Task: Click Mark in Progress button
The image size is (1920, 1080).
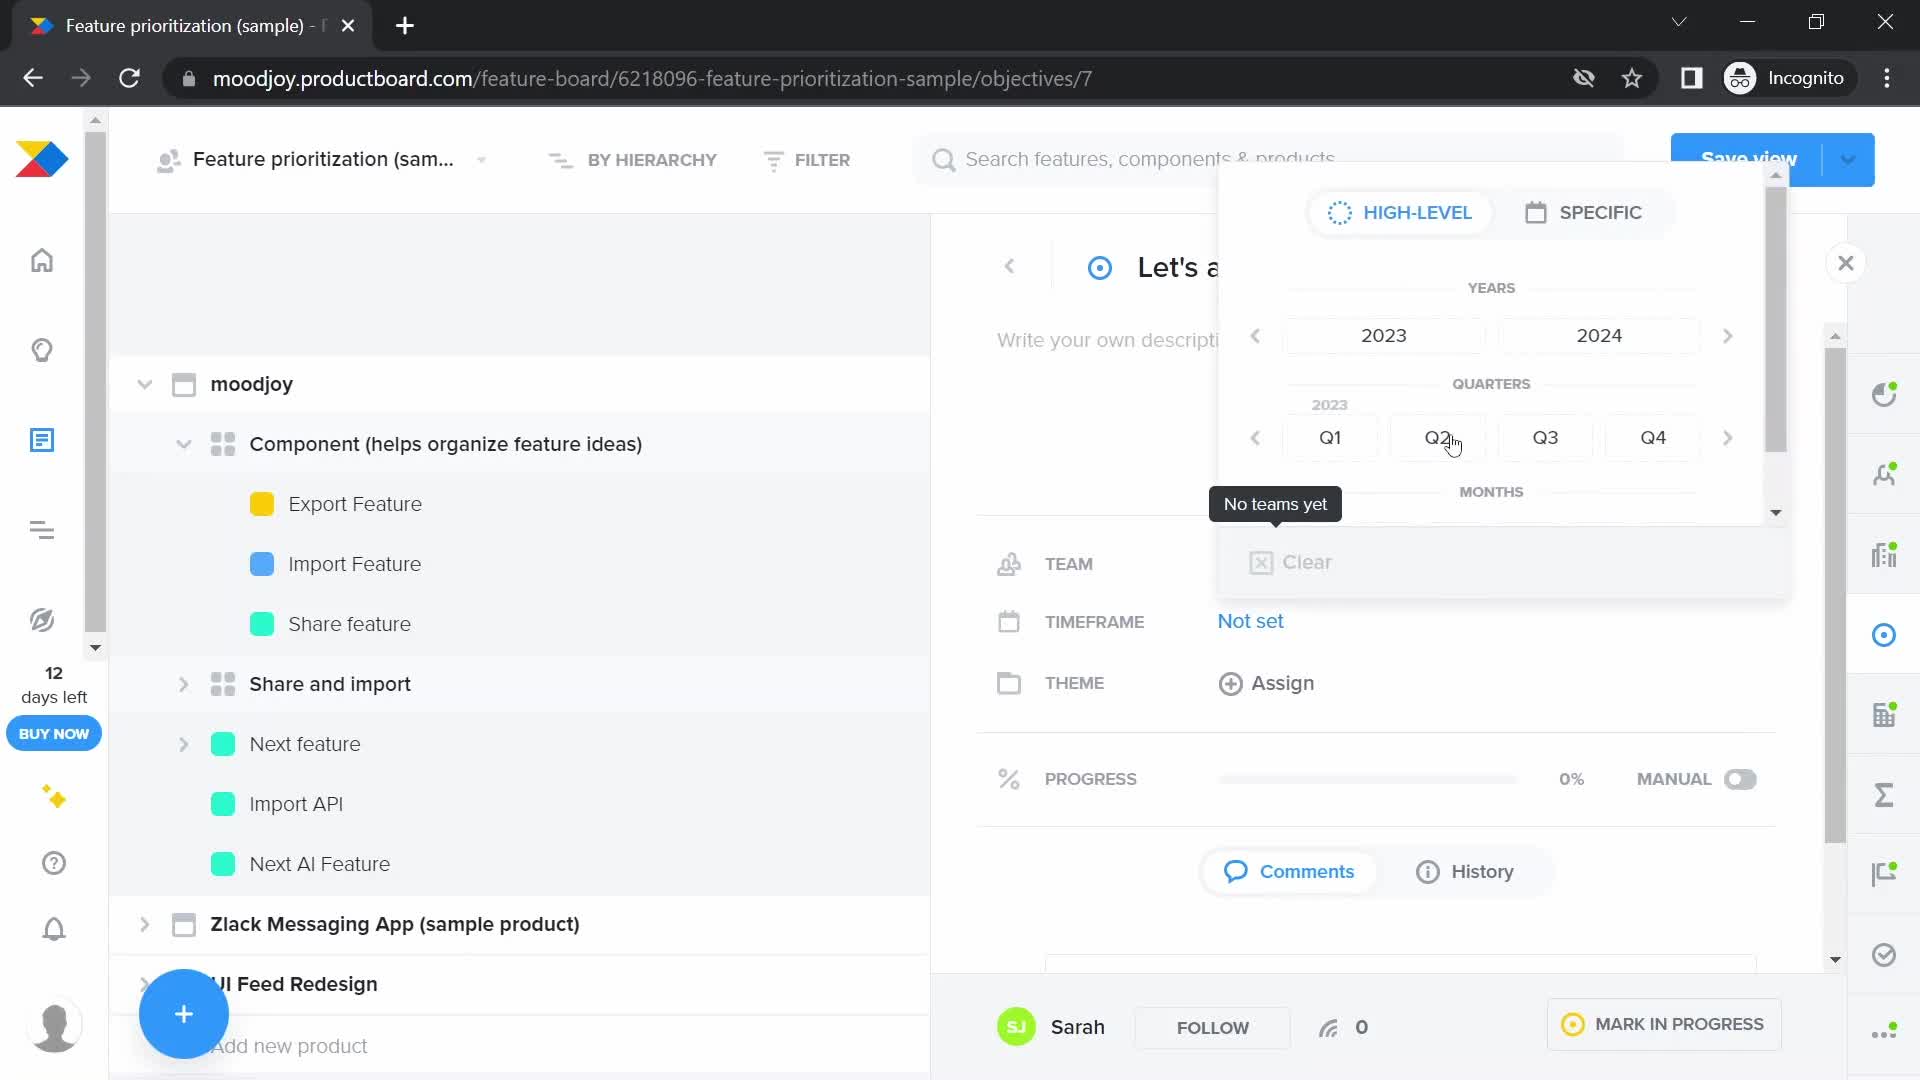Action: point(1664,1025)
